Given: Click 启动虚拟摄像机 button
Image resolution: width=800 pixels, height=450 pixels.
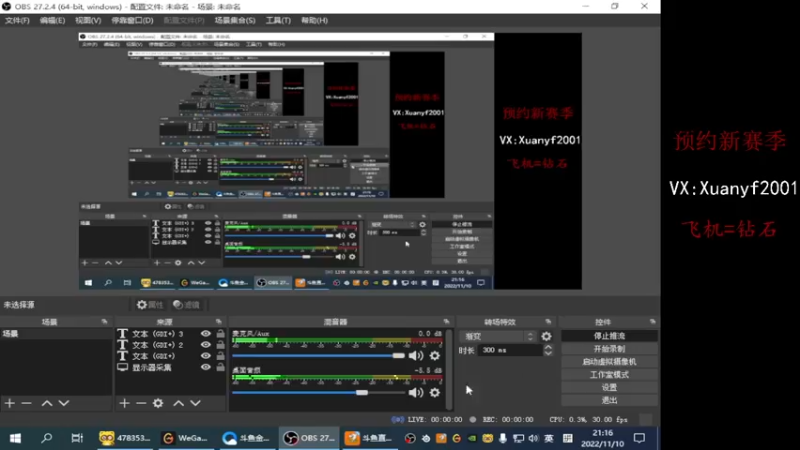Looking at the screenshot, I should [609, 362].
